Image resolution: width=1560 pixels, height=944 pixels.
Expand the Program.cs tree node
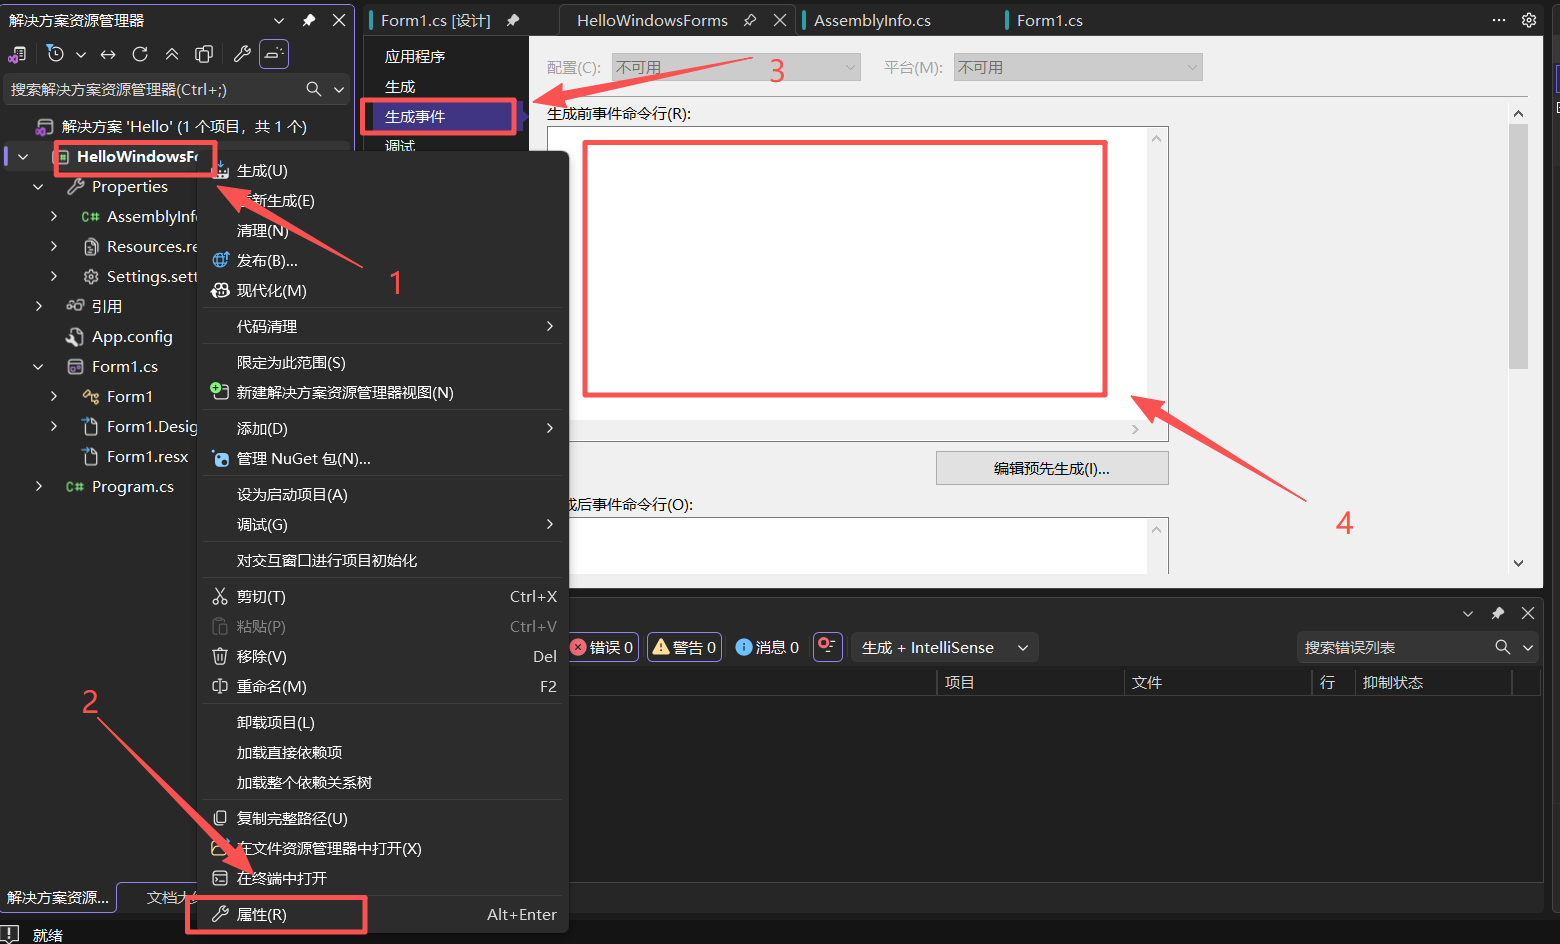(x=38, y=486)
